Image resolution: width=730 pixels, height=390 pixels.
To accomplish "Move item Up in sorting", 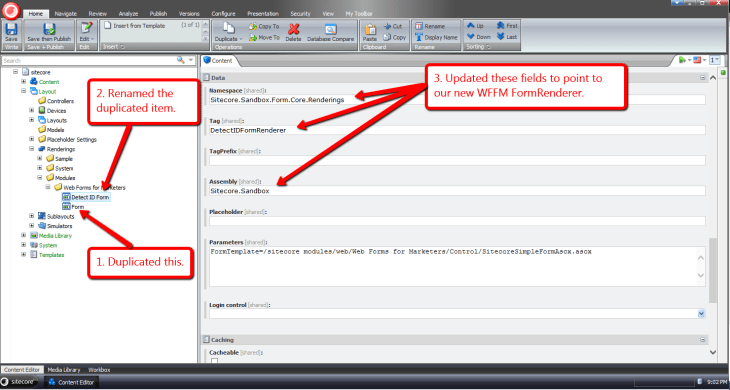I will (475, 26).
